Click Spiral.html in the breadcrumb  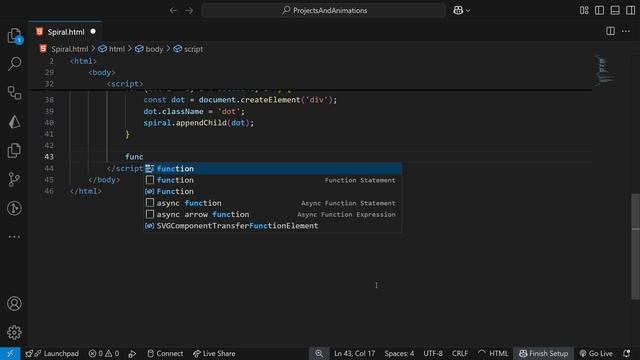[x=69, y=49]
